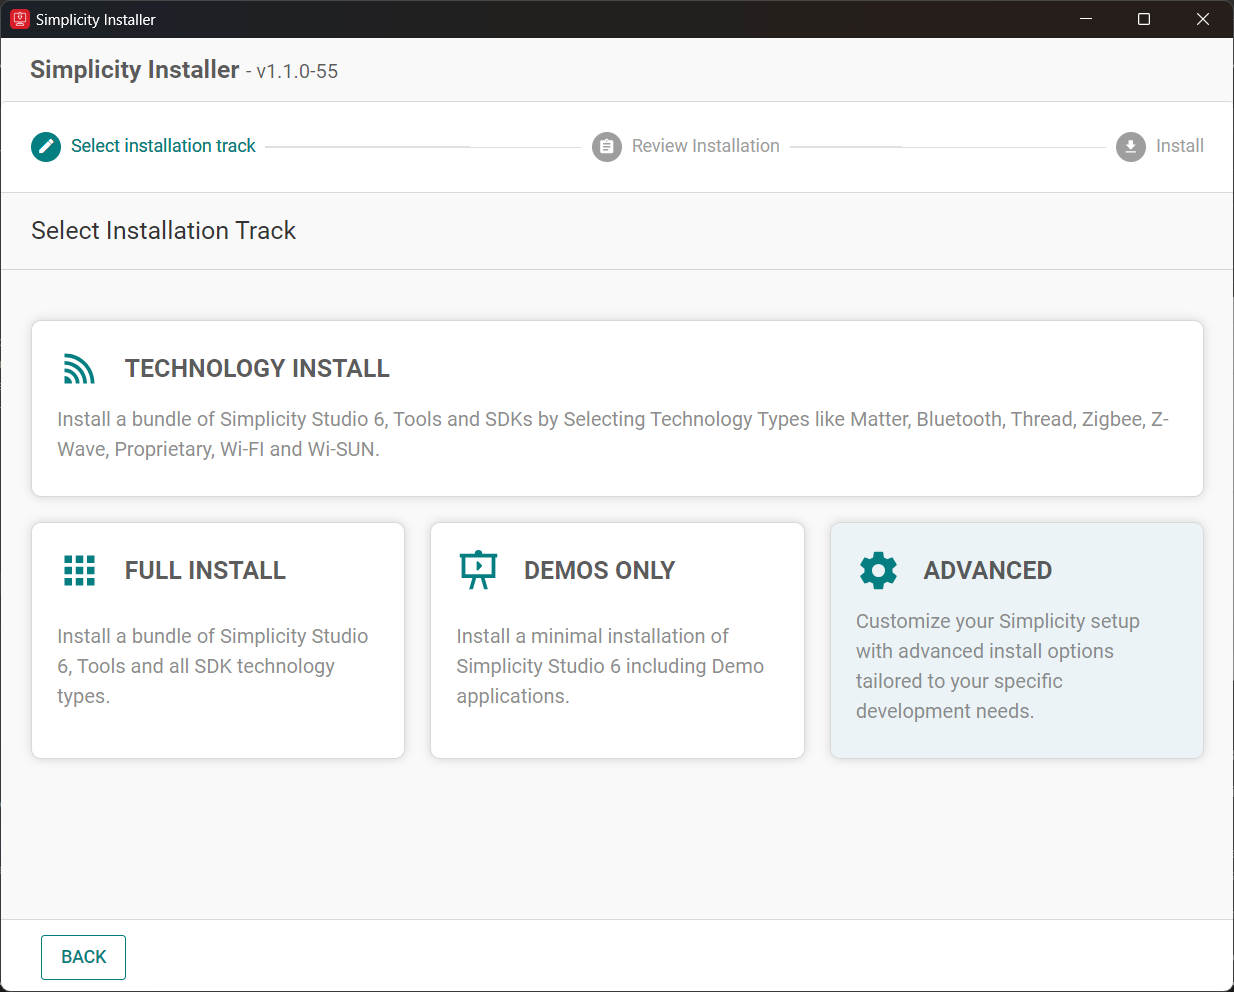Click the Select Installation Track heading
This screenshot has width=1234, height=992.
[x=163, y=230]
